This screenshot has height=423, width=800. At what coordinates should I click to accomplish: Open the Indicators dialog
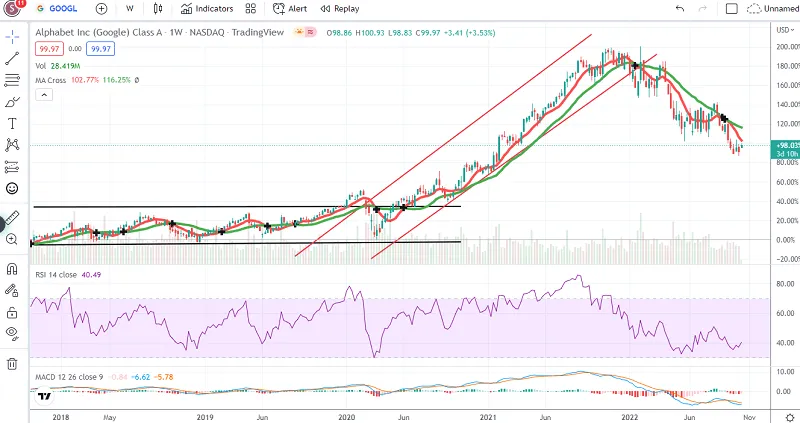[x=207, y=9]
